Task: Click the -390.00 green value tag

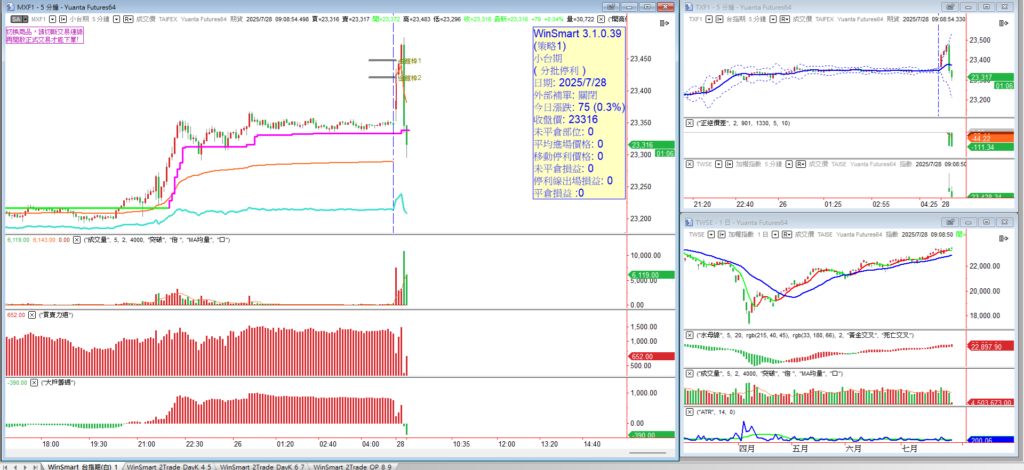Action: [x=651, y=434]
